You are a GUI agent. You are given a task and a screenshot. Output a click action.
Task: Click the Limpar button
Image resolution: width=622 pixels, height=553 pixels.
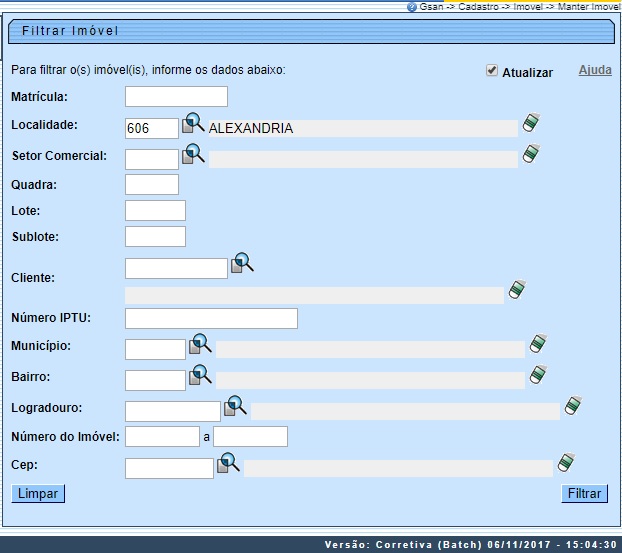pos(38,494)
